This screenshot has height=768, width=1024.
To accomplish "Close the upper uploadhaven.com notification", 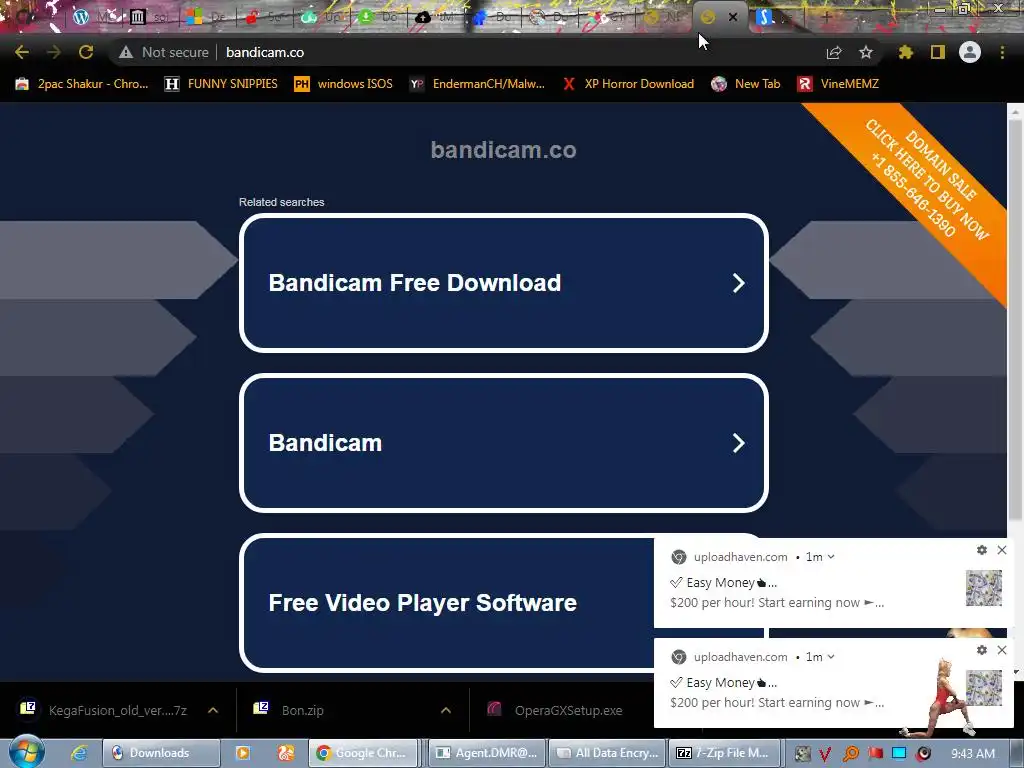I will [x=1002, y=550].
